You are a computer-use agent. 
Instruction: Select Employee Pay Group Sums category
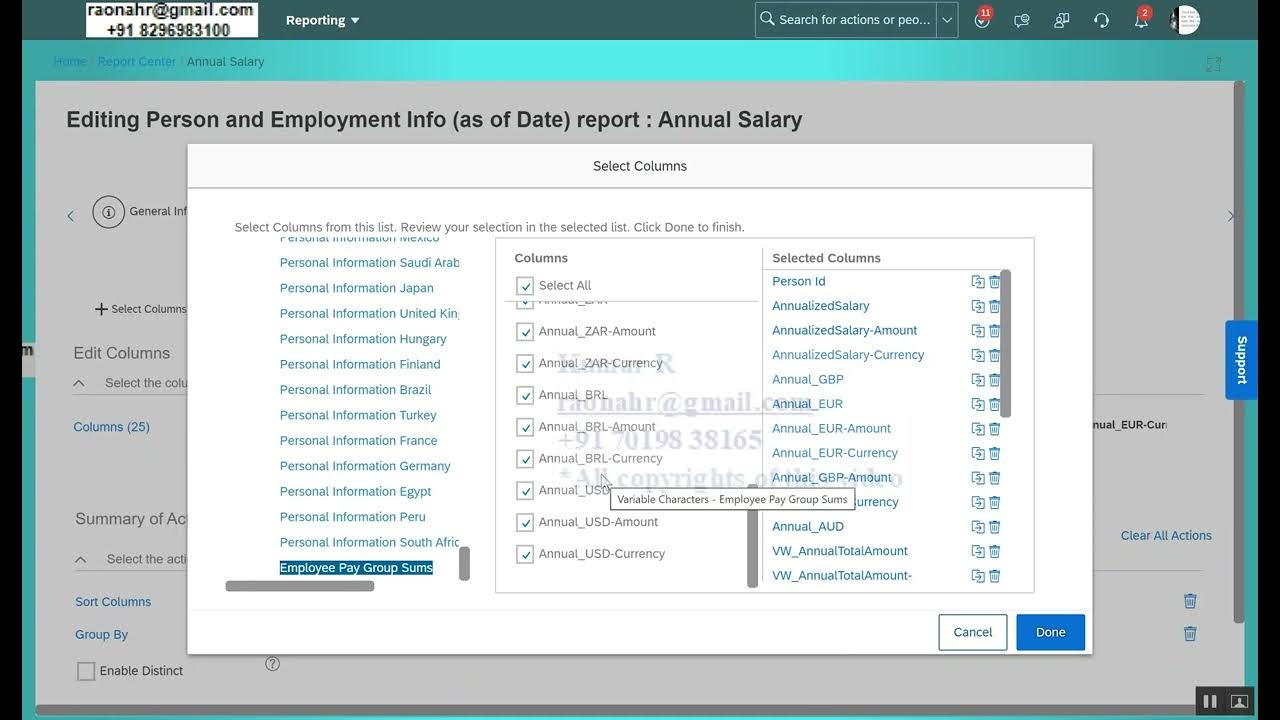coord(356,568)
